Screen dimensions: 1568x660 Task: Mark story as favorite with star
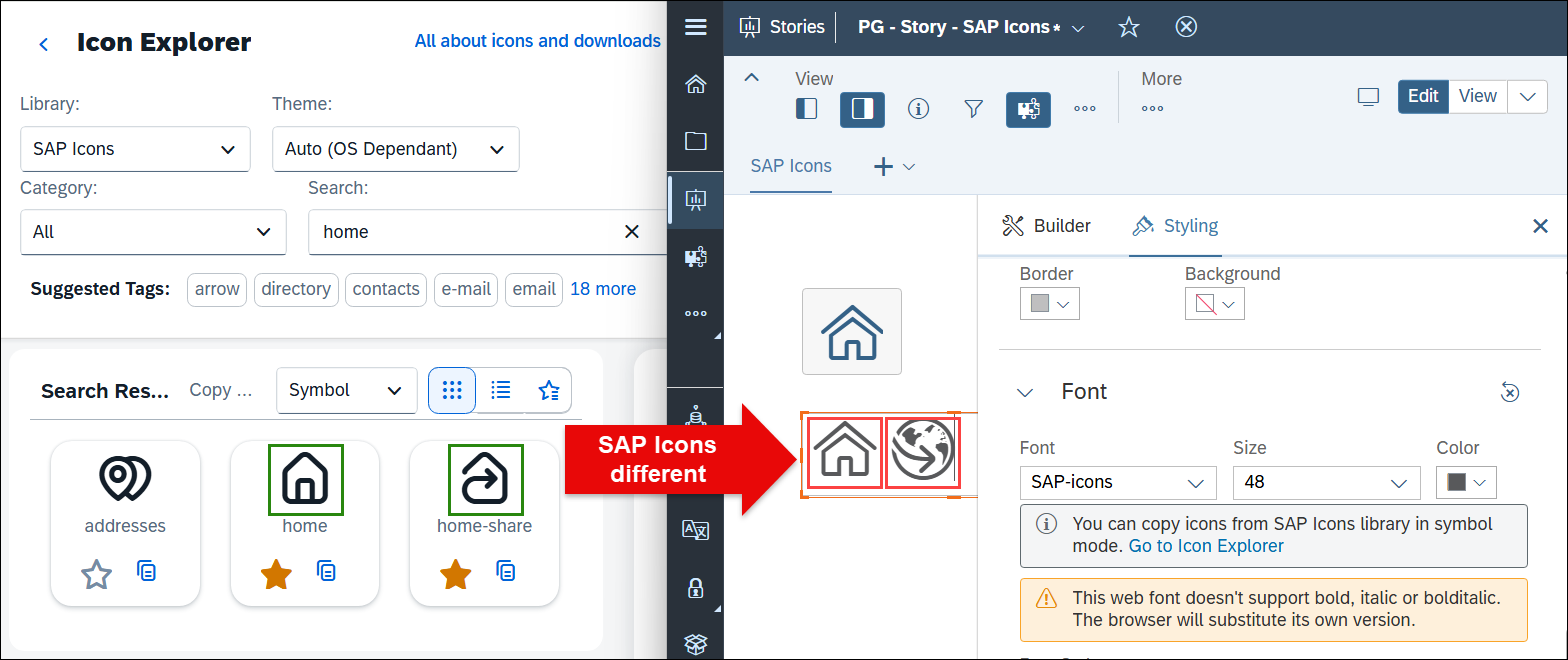(1129, 27)
